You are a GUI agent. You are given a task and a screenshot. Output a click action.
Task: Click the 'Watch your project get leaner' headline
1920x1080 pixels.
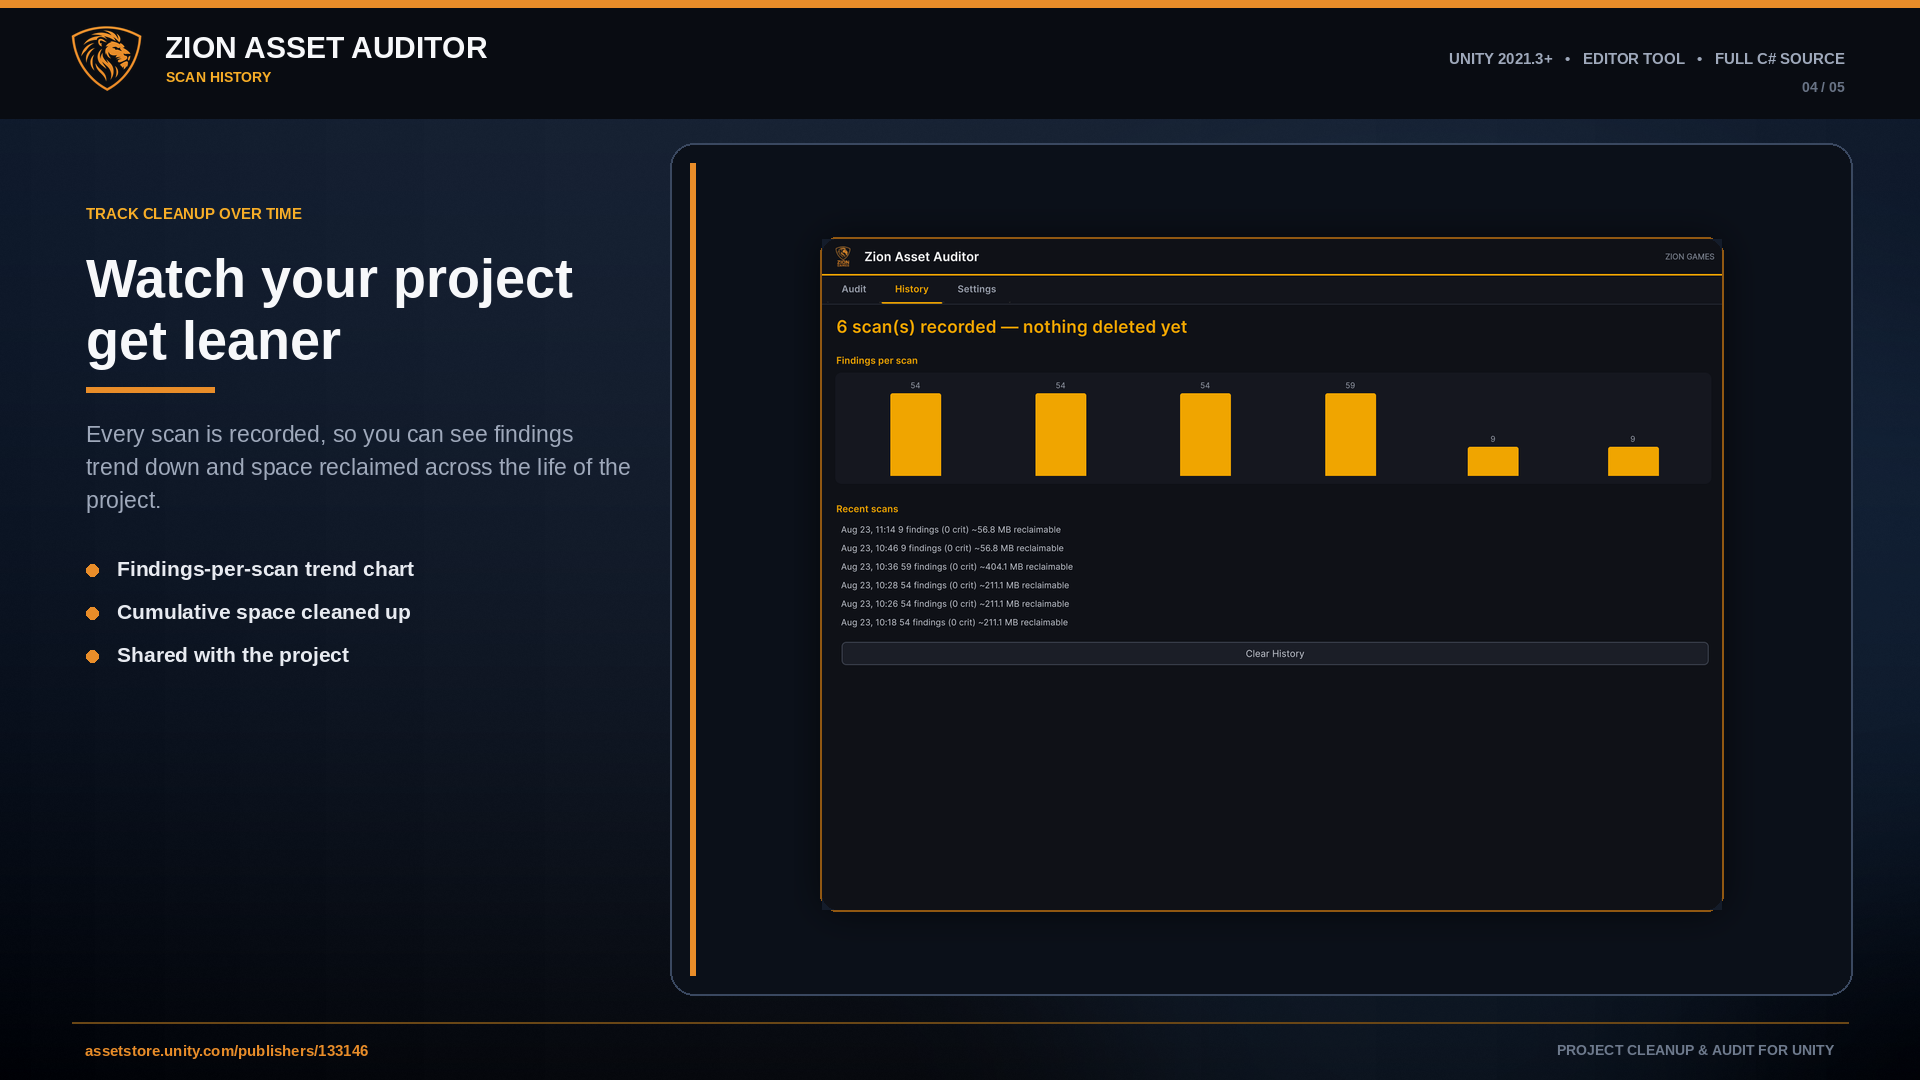coord(330,309)
